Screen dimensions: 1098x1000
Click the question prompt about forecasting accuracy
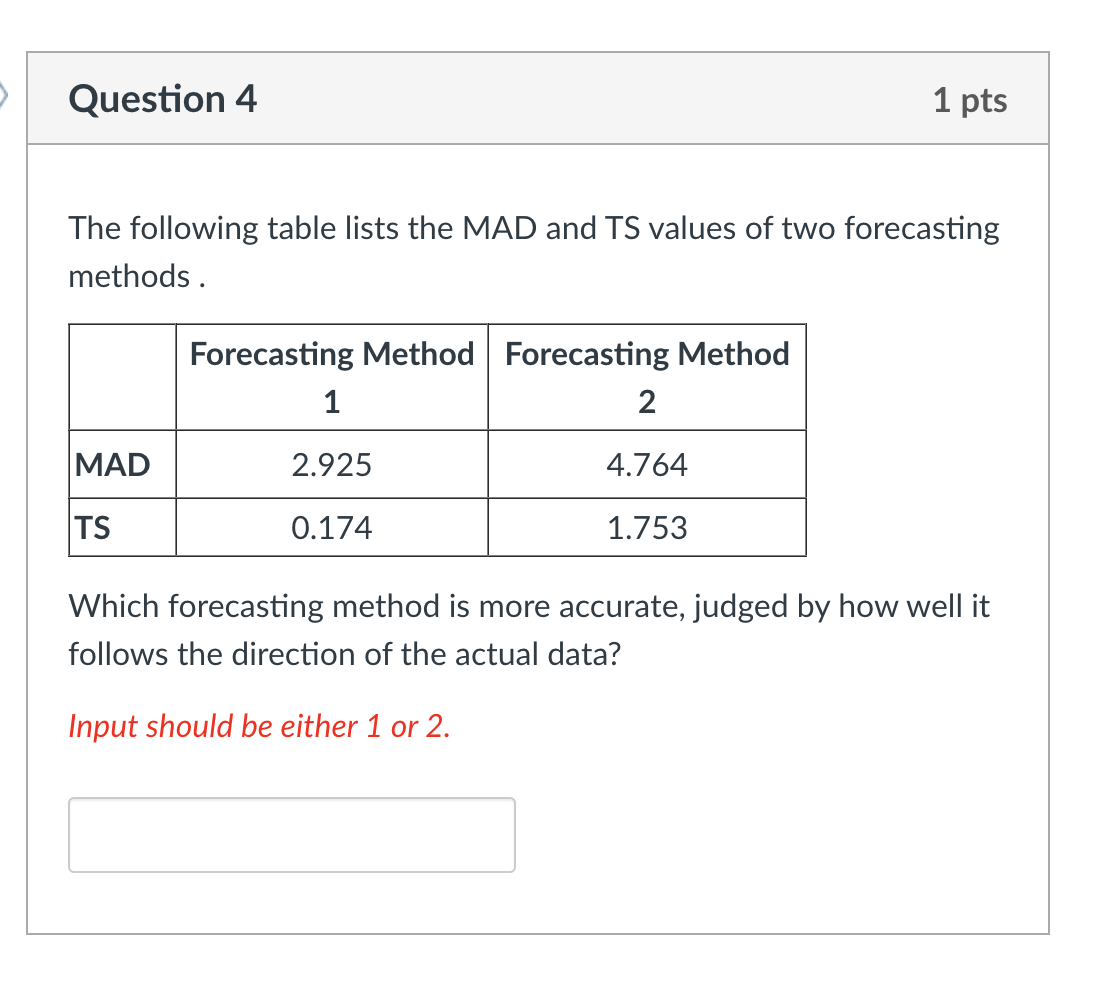528,629
